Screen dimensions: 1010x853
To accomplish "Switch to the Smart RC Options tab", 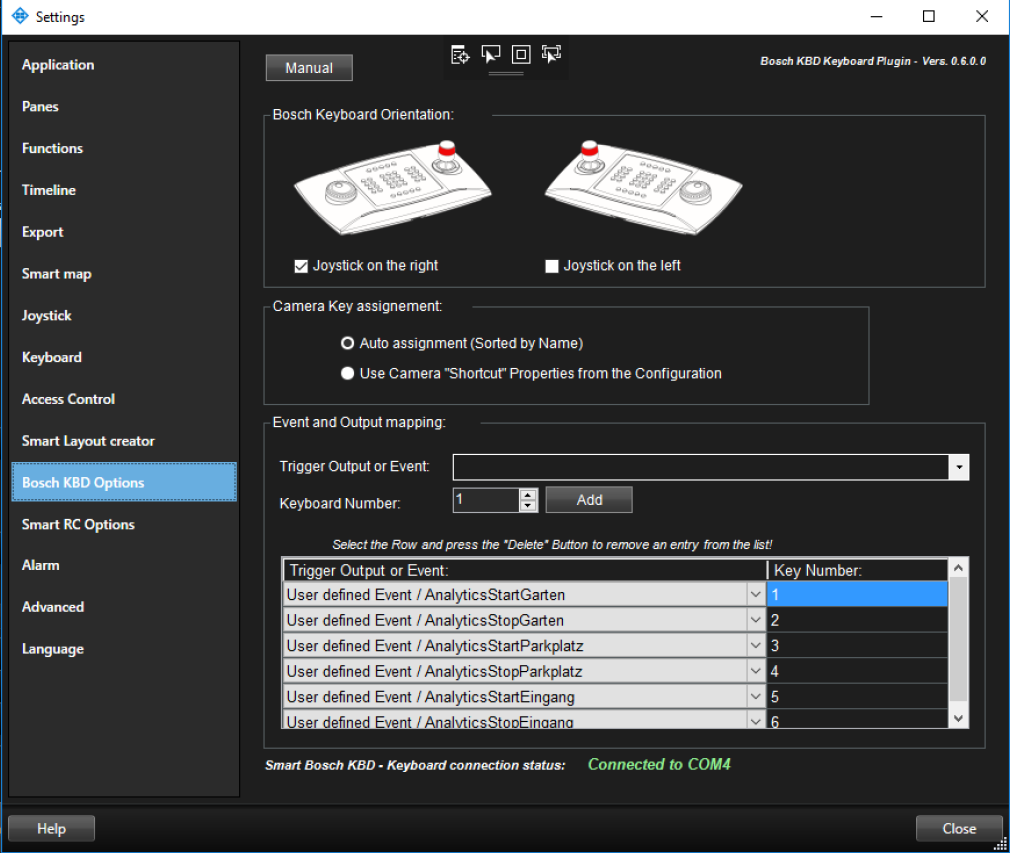I will [78, 524].
